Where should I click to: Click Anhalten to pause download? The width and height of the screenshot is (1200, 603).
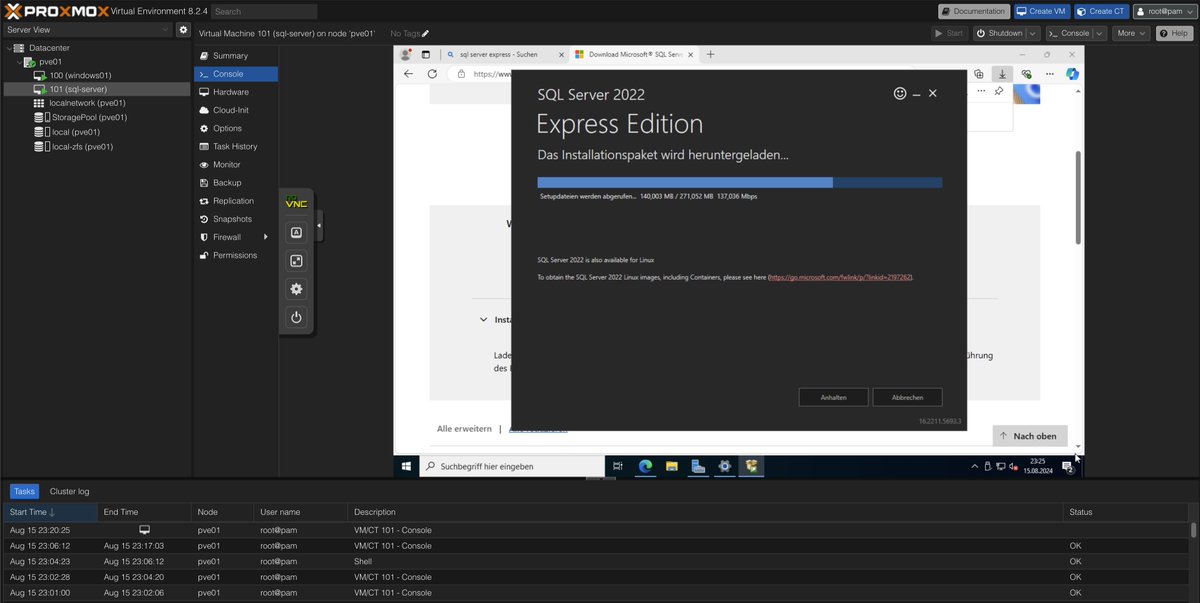pos(833,397)
